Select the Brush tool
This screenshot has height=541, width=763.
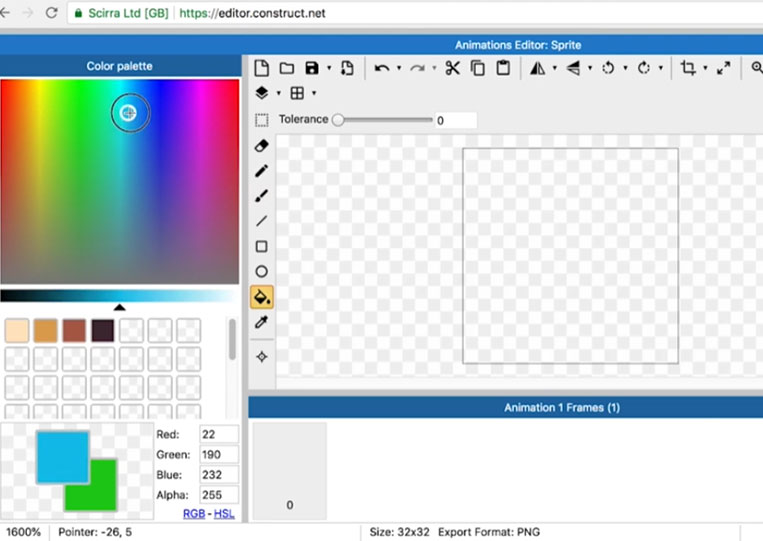pyautogui.click(x=262, y=196)
